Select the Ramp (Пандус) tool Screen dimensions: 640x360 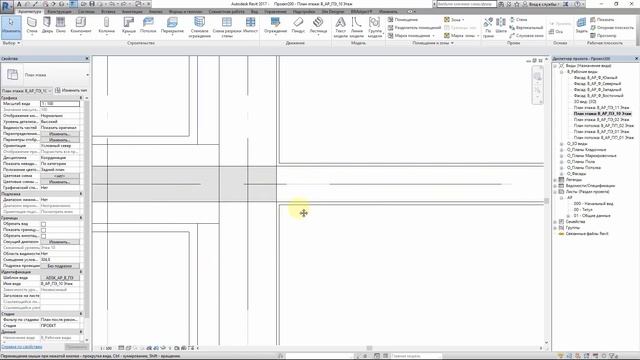pyautogui.click(x=298, y=26)
